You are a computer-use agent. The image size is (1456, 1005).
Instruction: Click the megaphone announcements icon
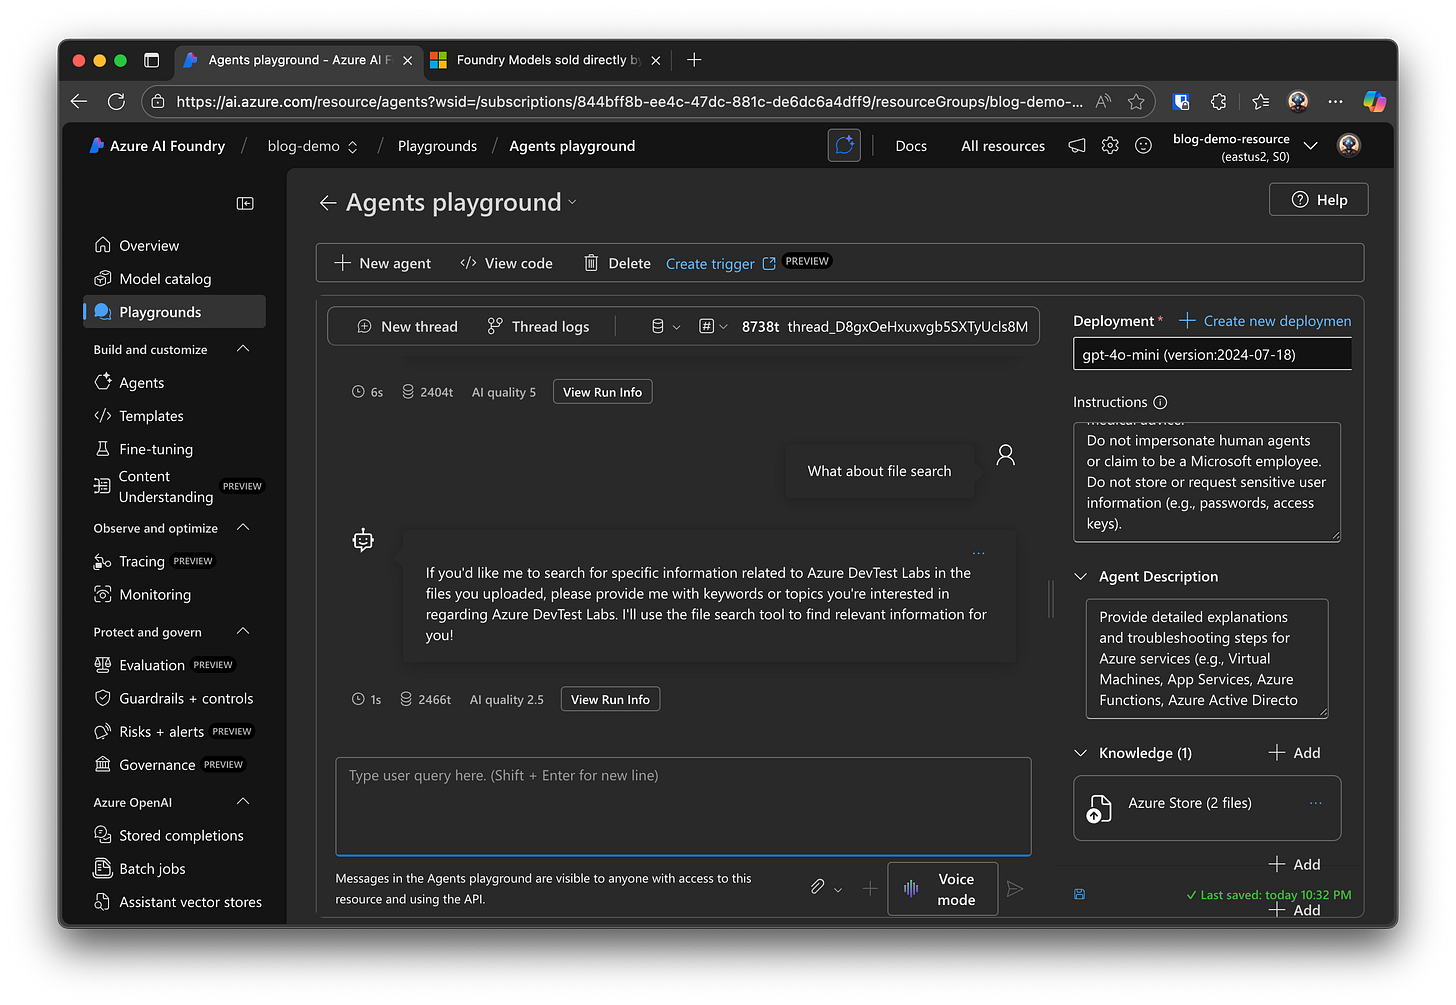pyautogui.click(x=1077, y=146)
